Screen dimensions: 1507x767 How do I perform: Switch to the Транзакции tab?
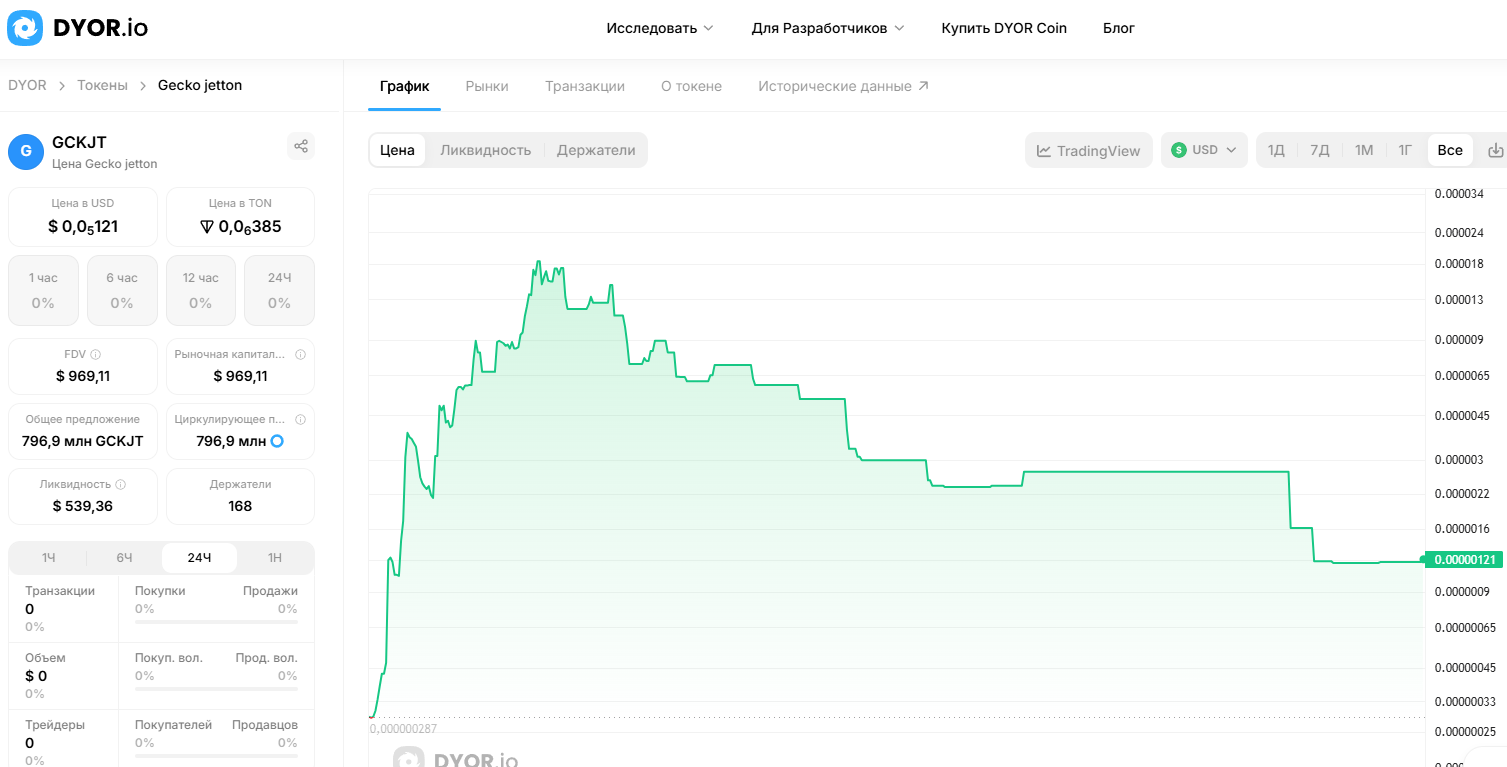pyautogui.click(x=585, y=86)
